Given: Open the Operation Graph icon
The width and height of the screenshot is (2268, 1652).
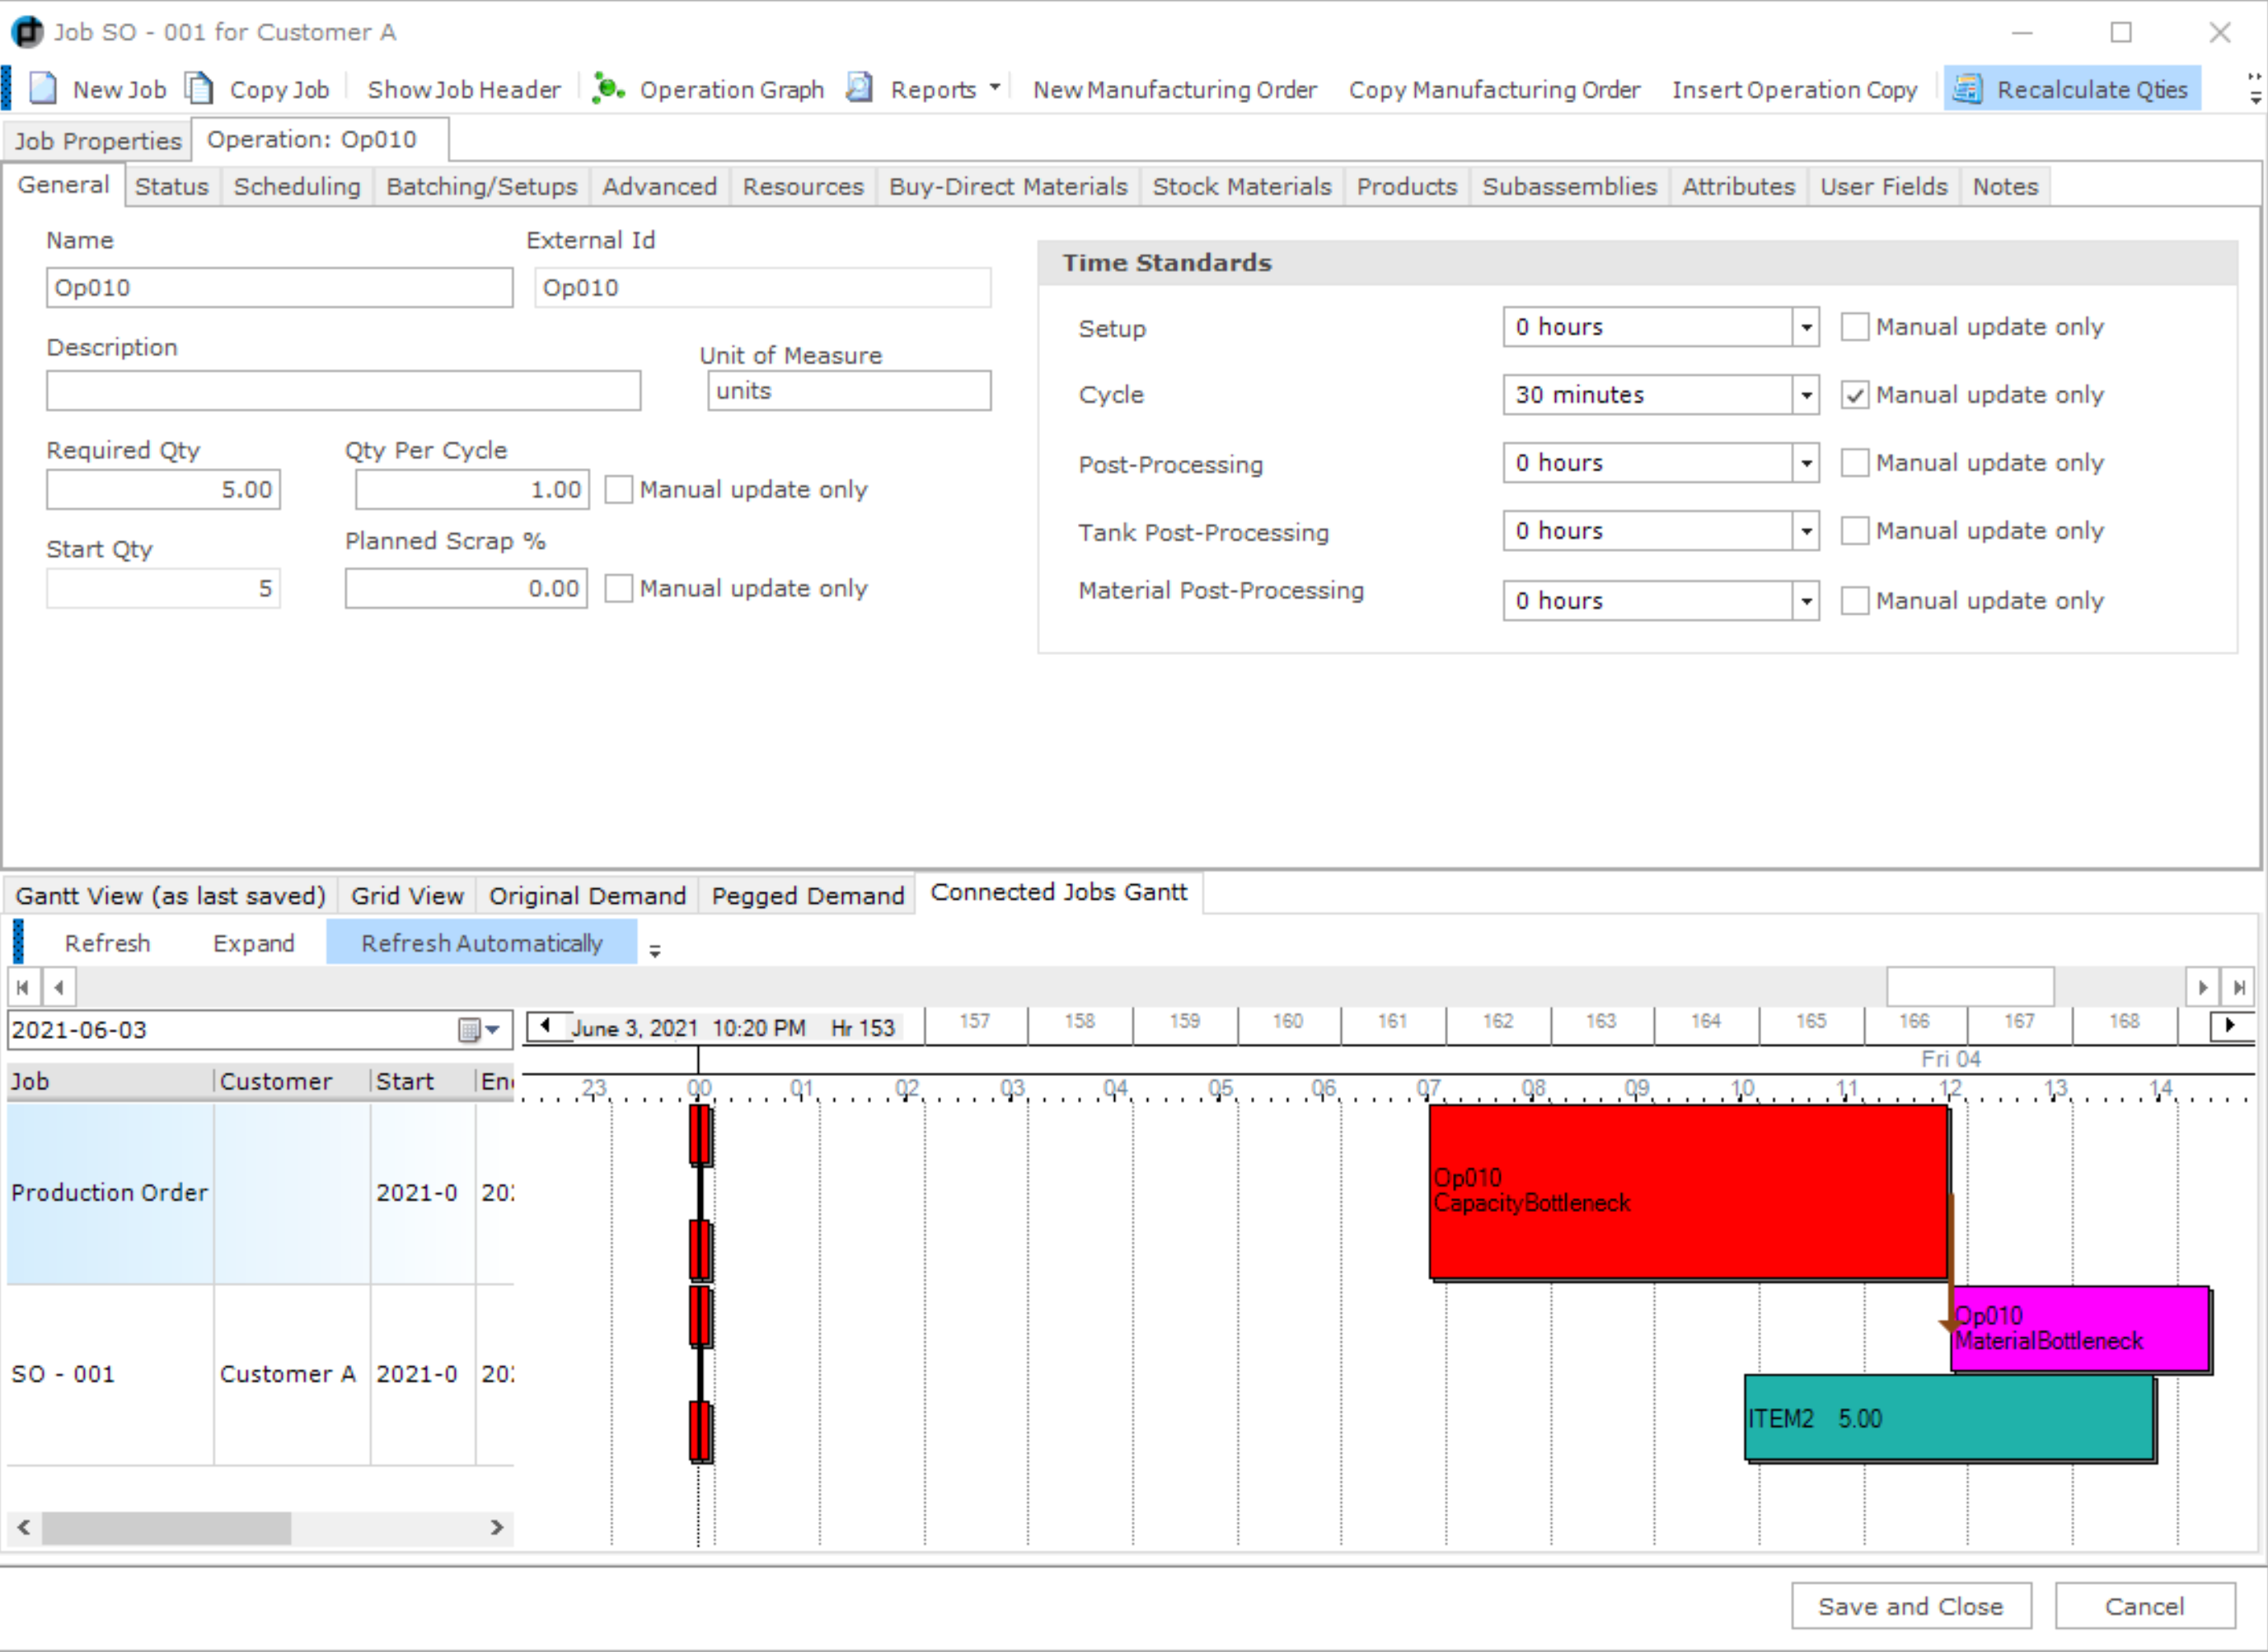Looking at the screenshot, I should click(x=608, y=89).
